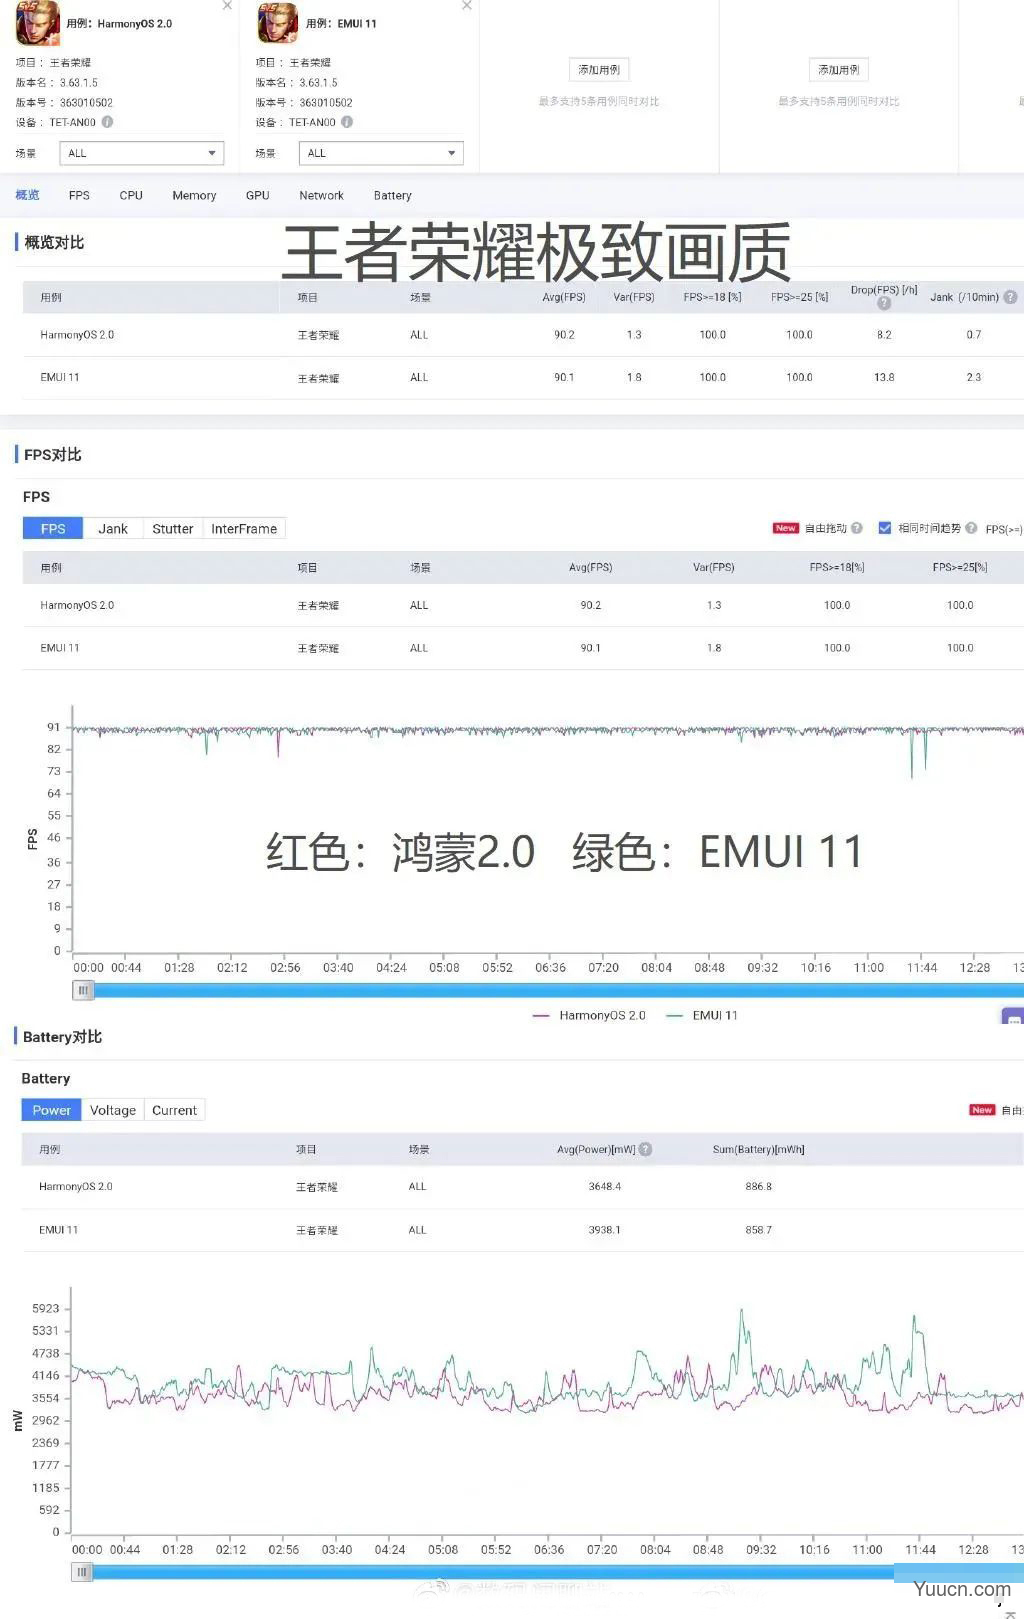Viewport: 1024px width, 1619px height.
Task: Select the Current sub-tab
Action: click(x=174, y=1110)
